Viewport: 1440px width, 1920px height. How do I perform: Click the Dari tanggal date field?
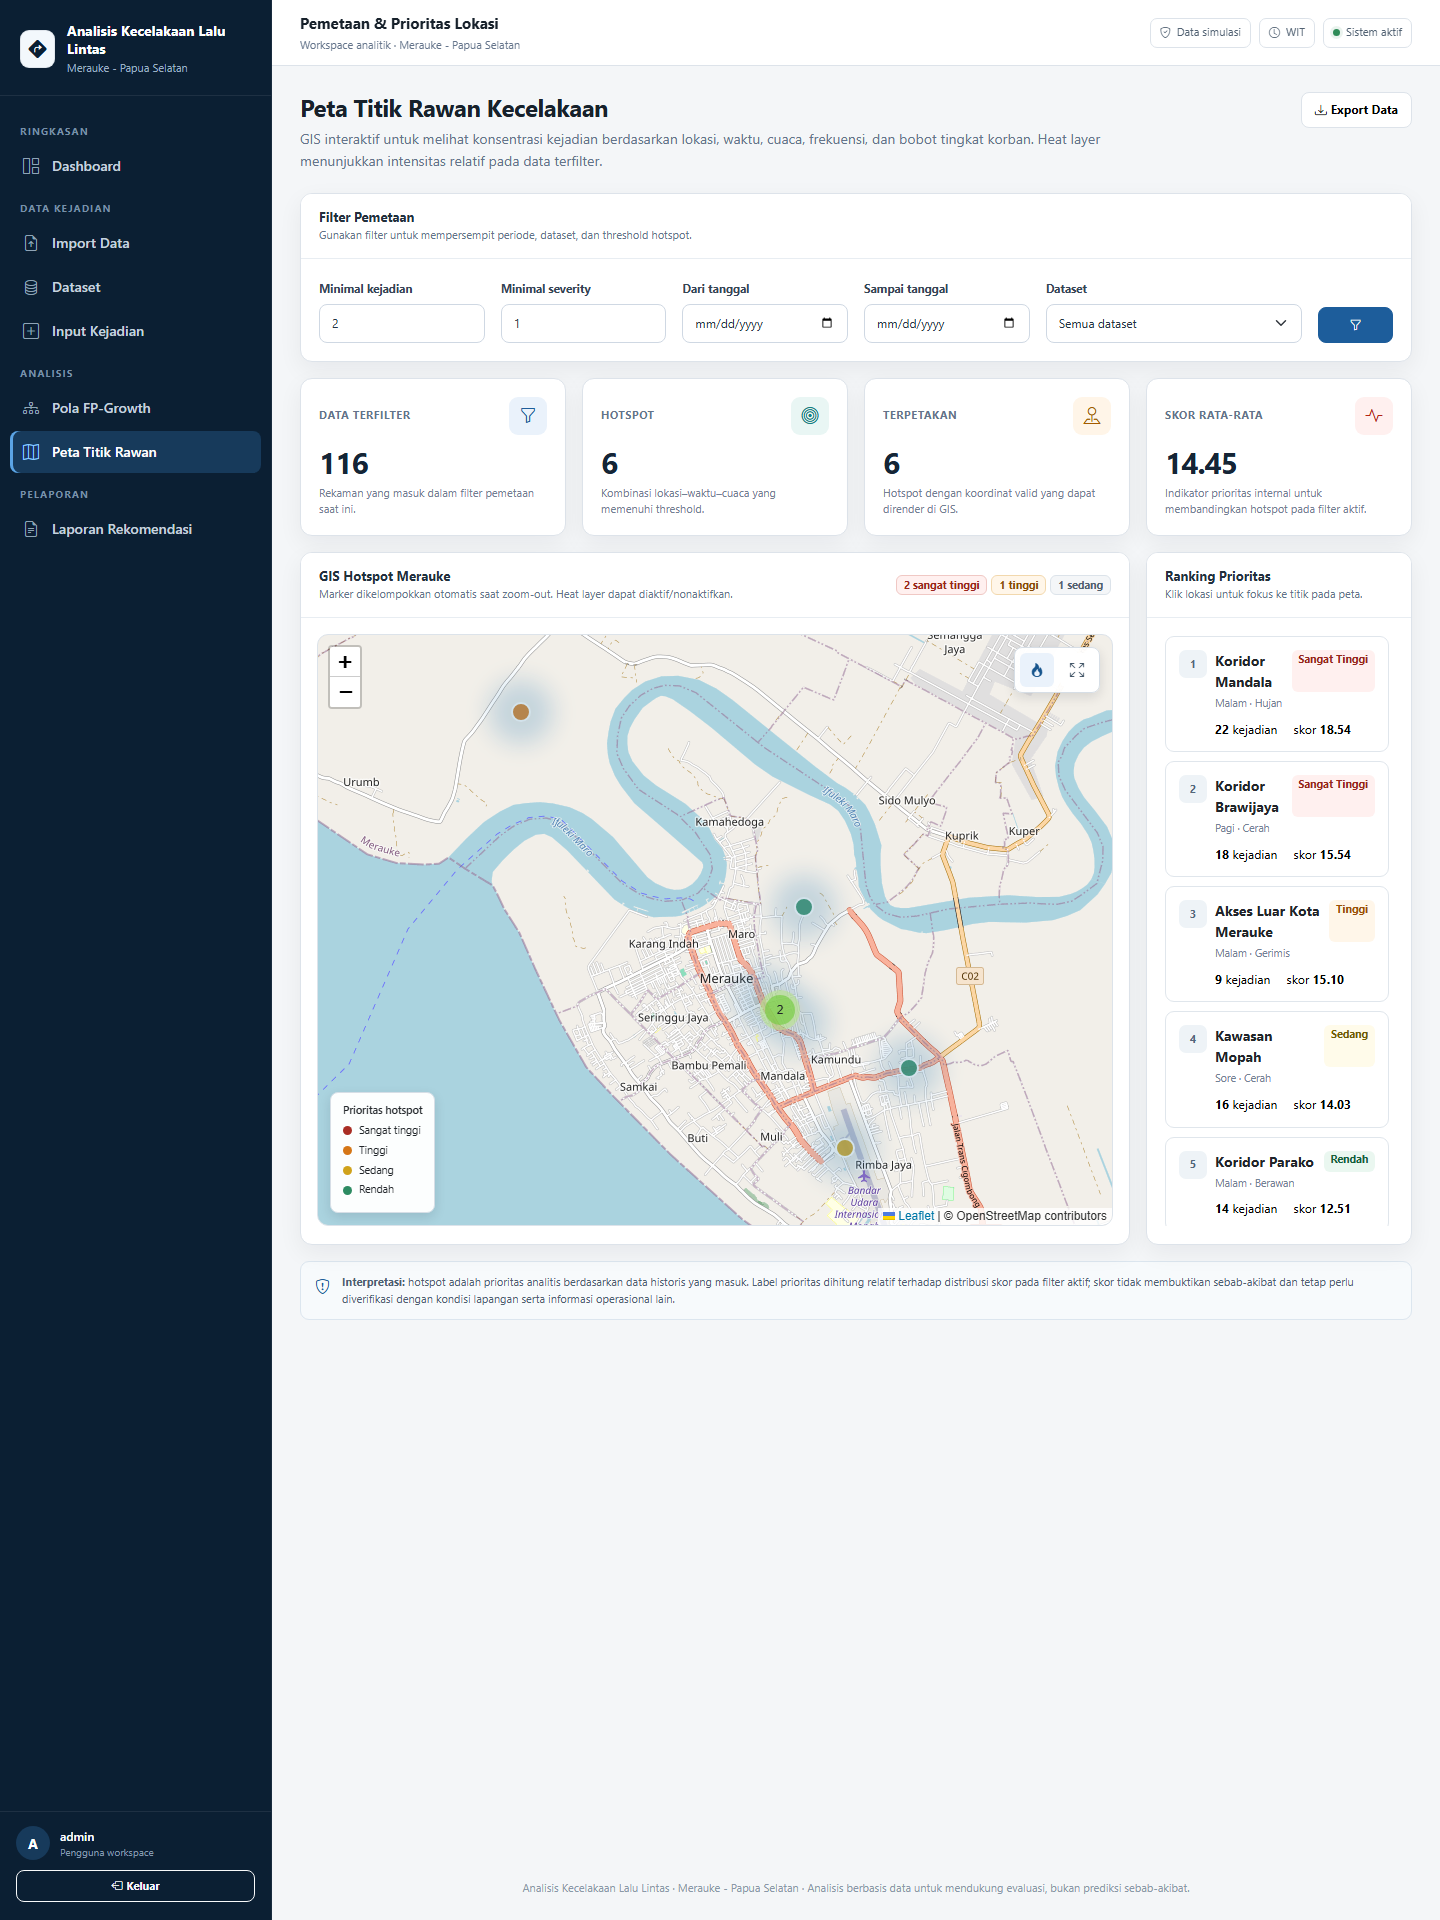pyautogui.click(x=765, y=324)
